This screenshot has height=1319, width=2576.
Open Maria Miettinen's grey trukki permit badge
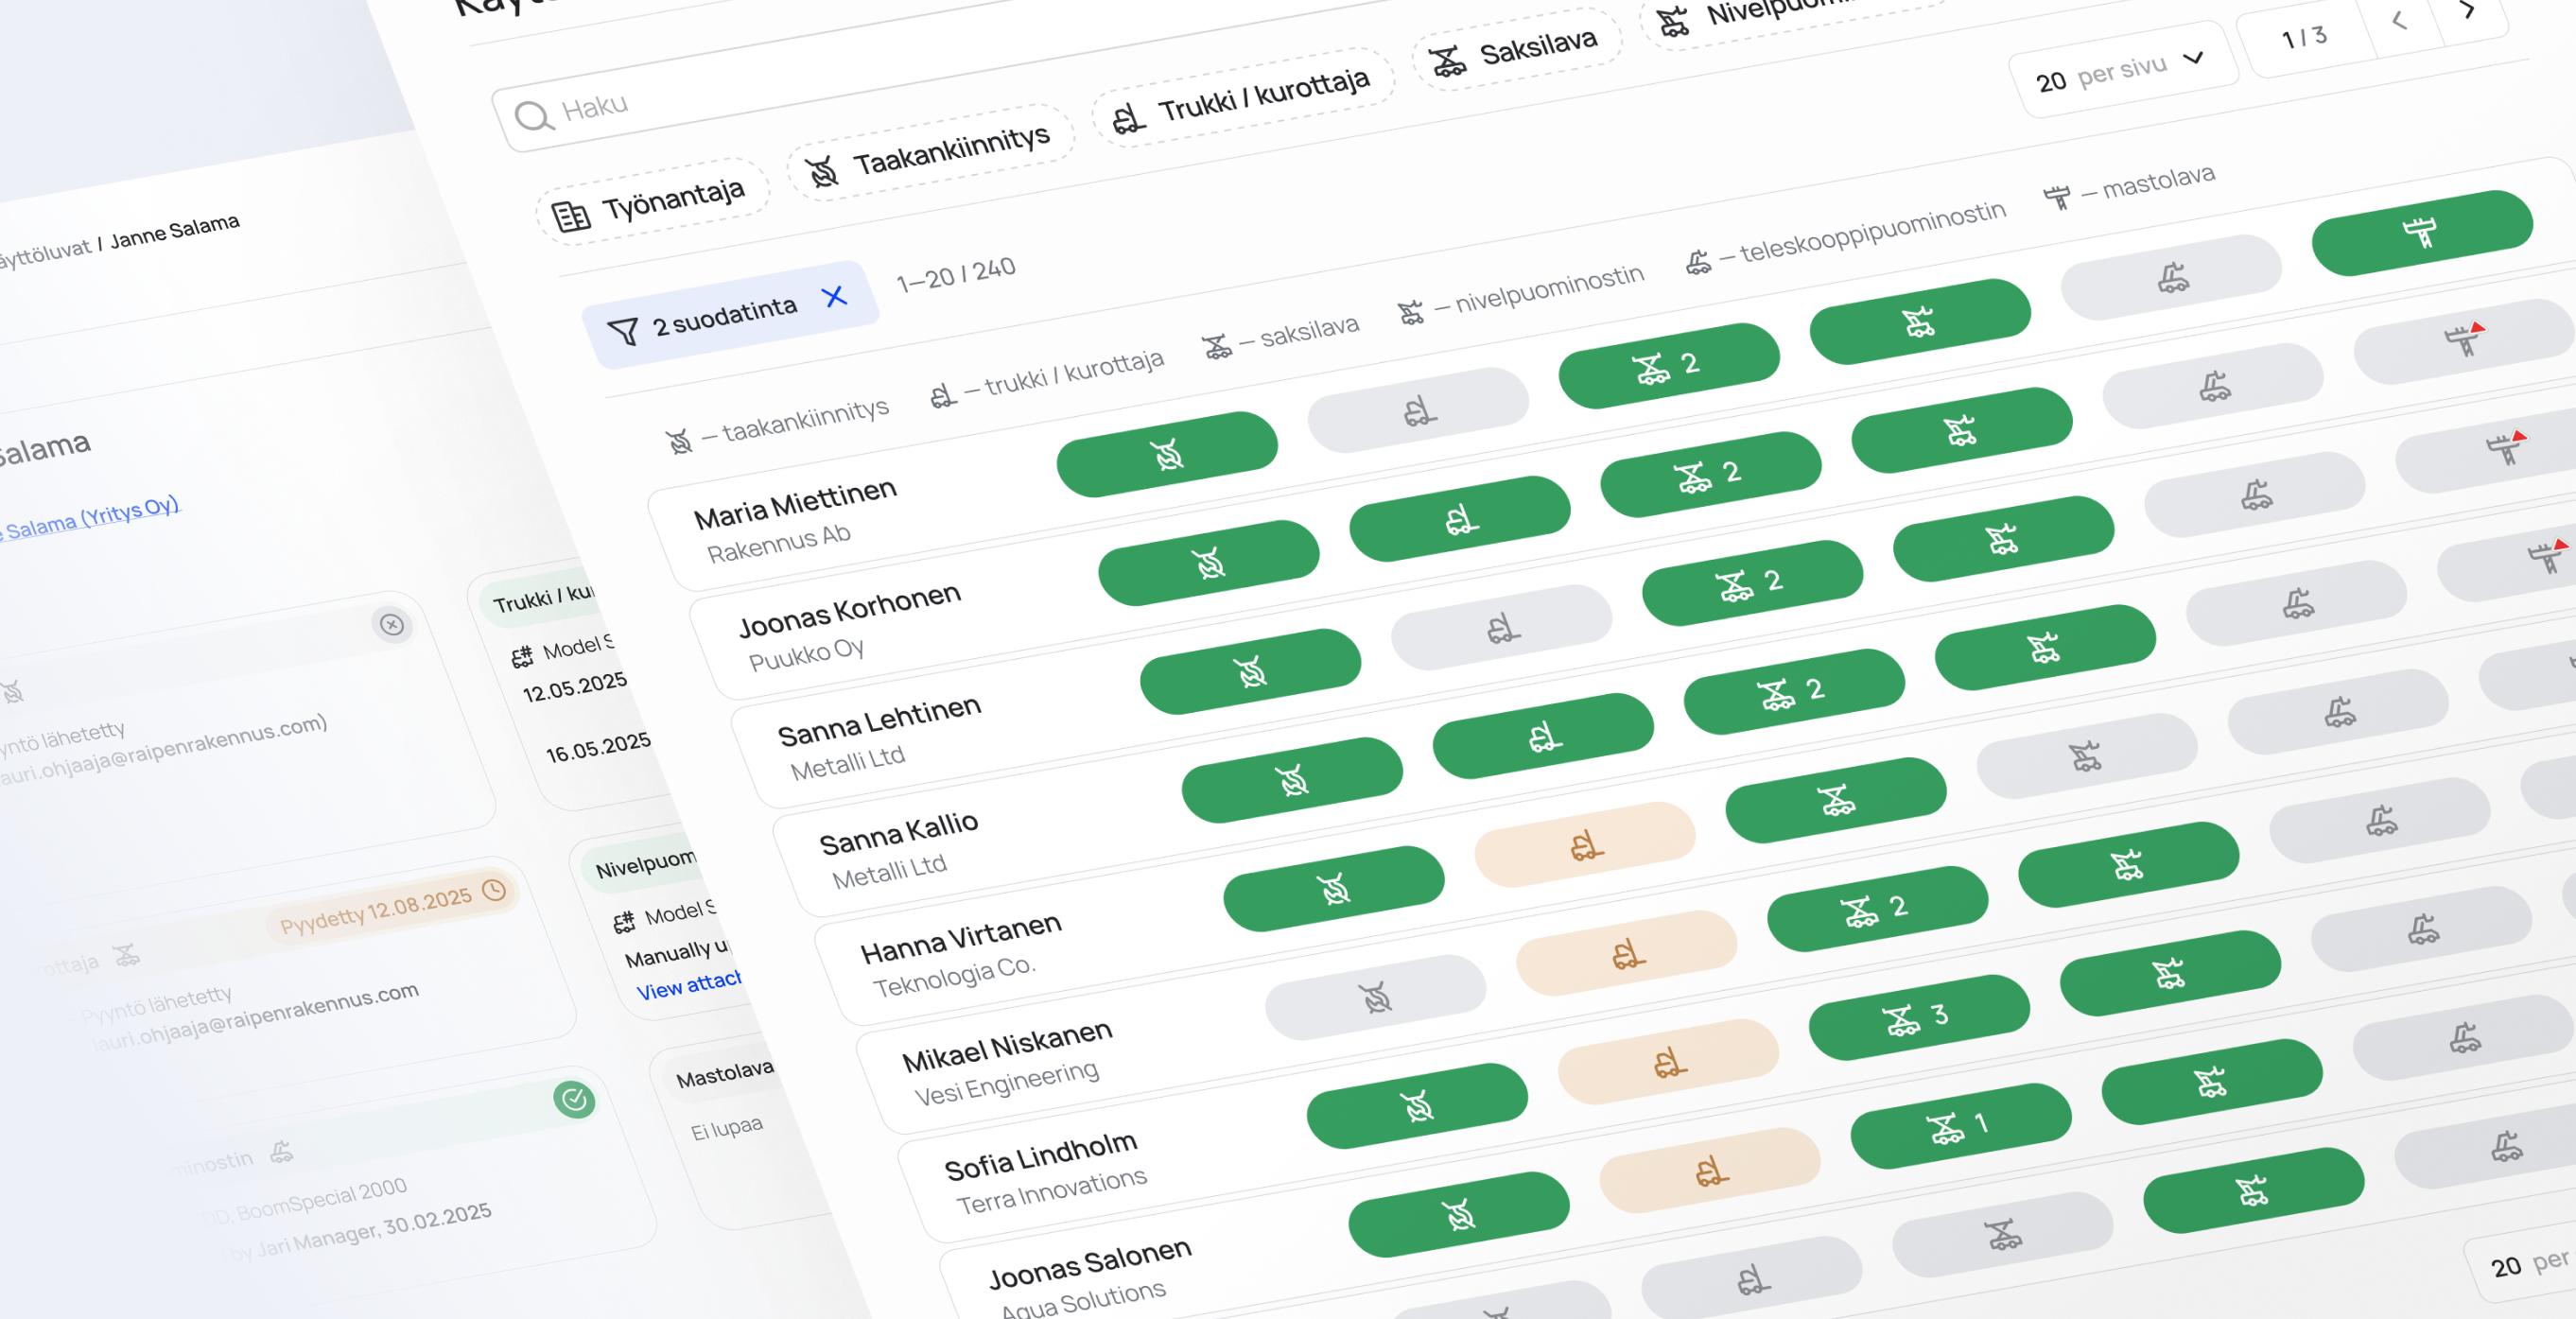coord(1418,410)
